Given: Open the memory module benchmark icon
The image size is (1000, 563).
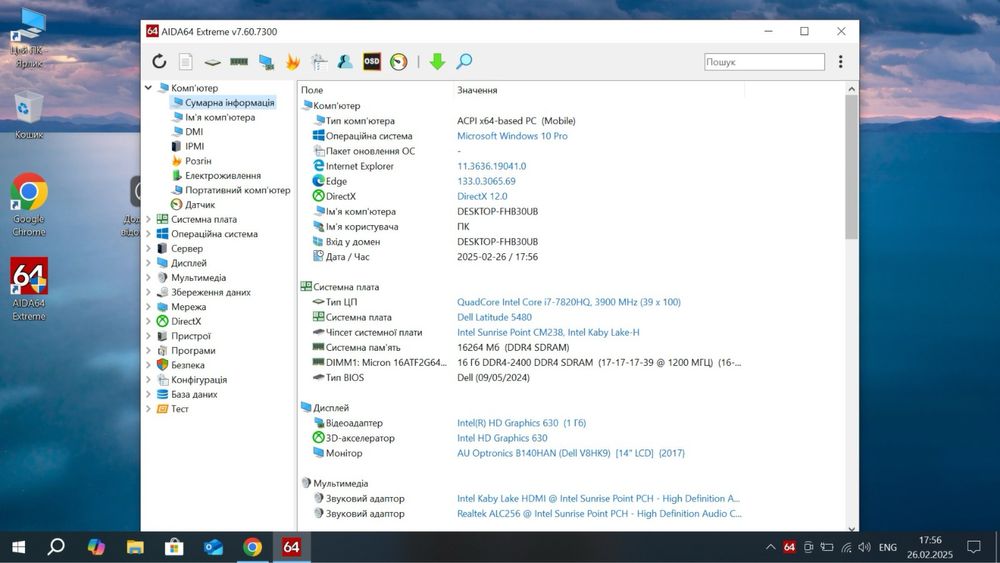Looking at the screenshot, I should (239, 61).
